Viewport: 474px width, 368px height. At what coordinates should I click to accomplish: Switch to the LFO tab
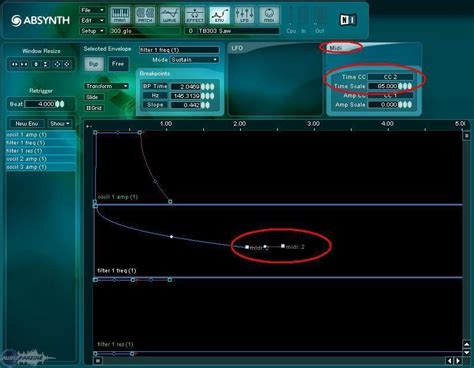click(237, 48)
